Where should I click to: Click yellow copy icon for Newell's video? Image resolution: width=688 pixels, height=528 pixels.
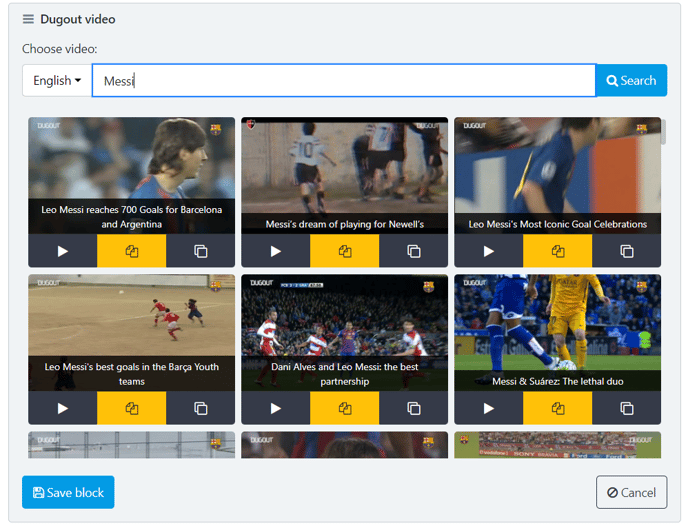[345, 251]
